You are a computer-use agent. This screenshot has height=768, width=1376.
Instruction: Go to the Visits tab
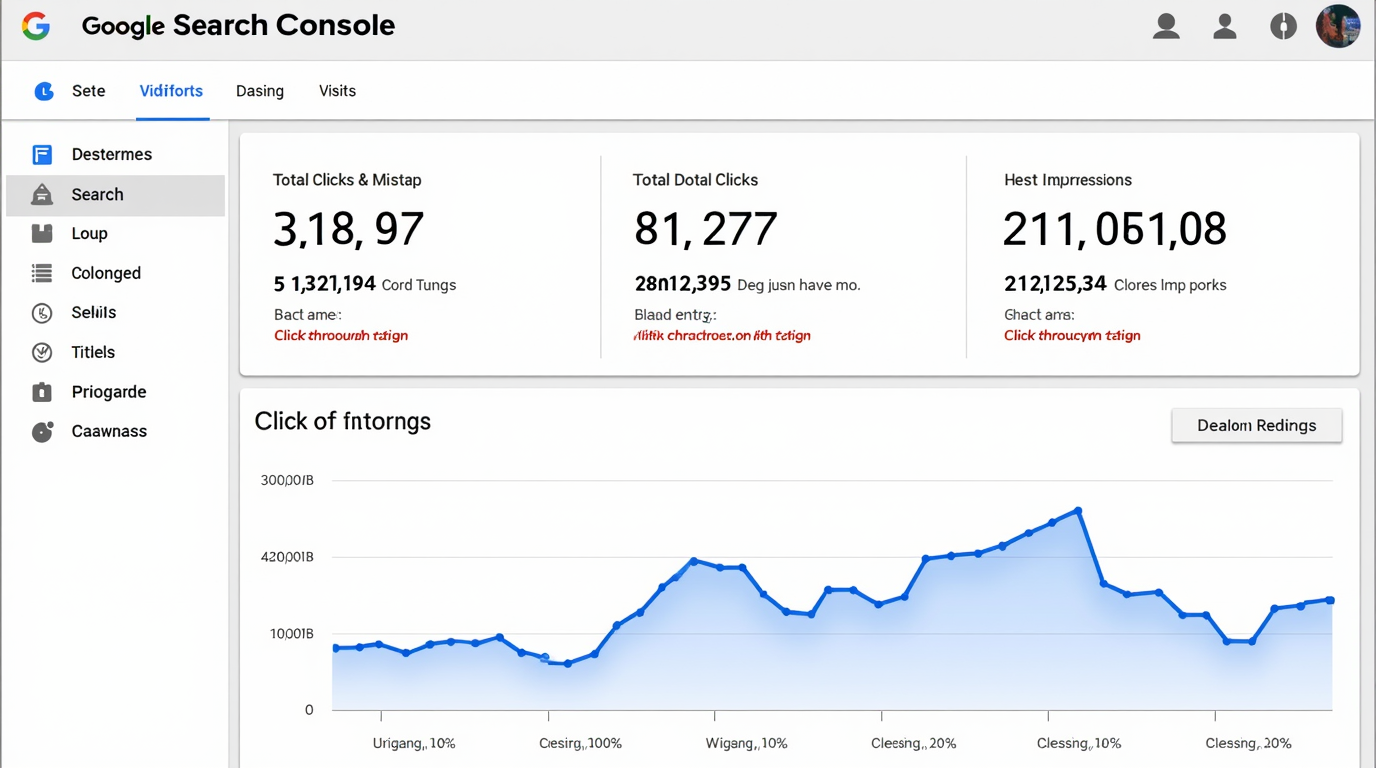point(337,91)
